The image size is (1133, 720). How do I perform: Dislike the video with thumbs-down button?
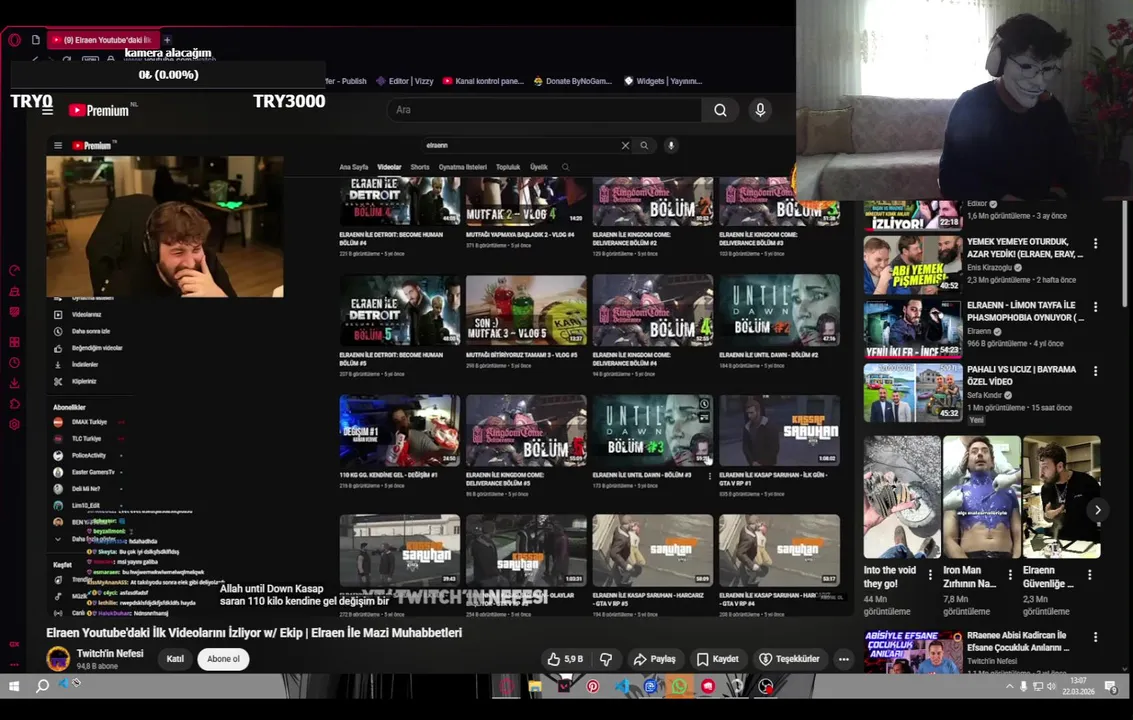tap(606, 659)
